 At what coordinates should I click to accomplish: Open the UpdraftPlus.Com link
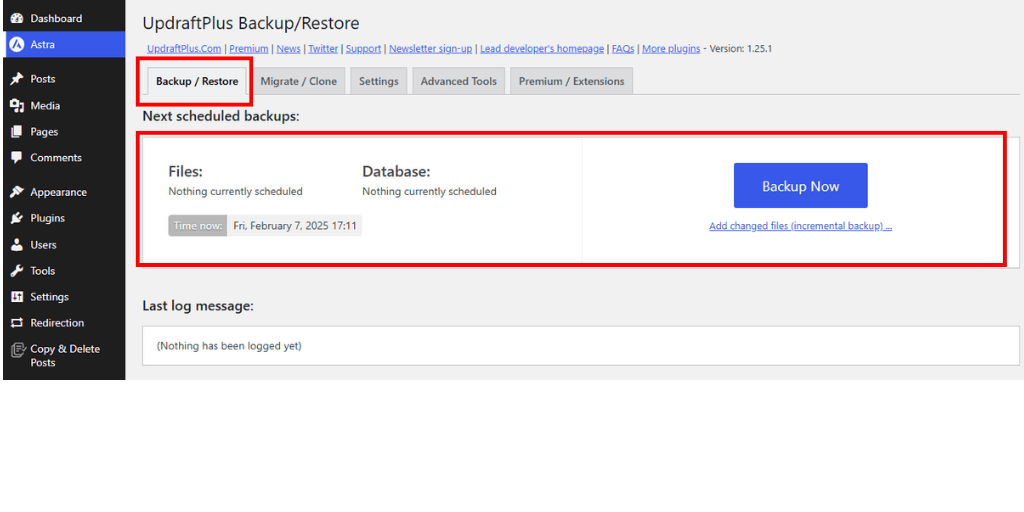tap(185, 48)
